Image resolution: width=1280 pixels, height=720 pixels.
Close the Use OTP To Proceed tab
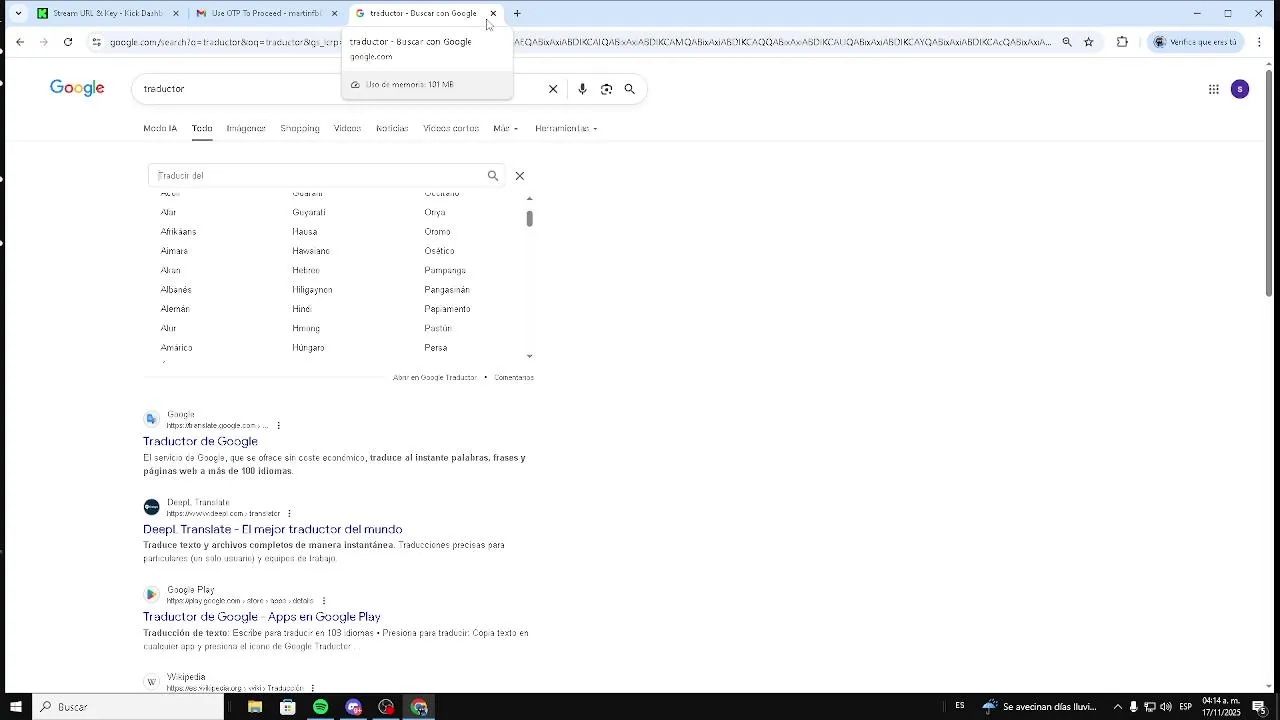pyautogui.click(x=334, y=13)
